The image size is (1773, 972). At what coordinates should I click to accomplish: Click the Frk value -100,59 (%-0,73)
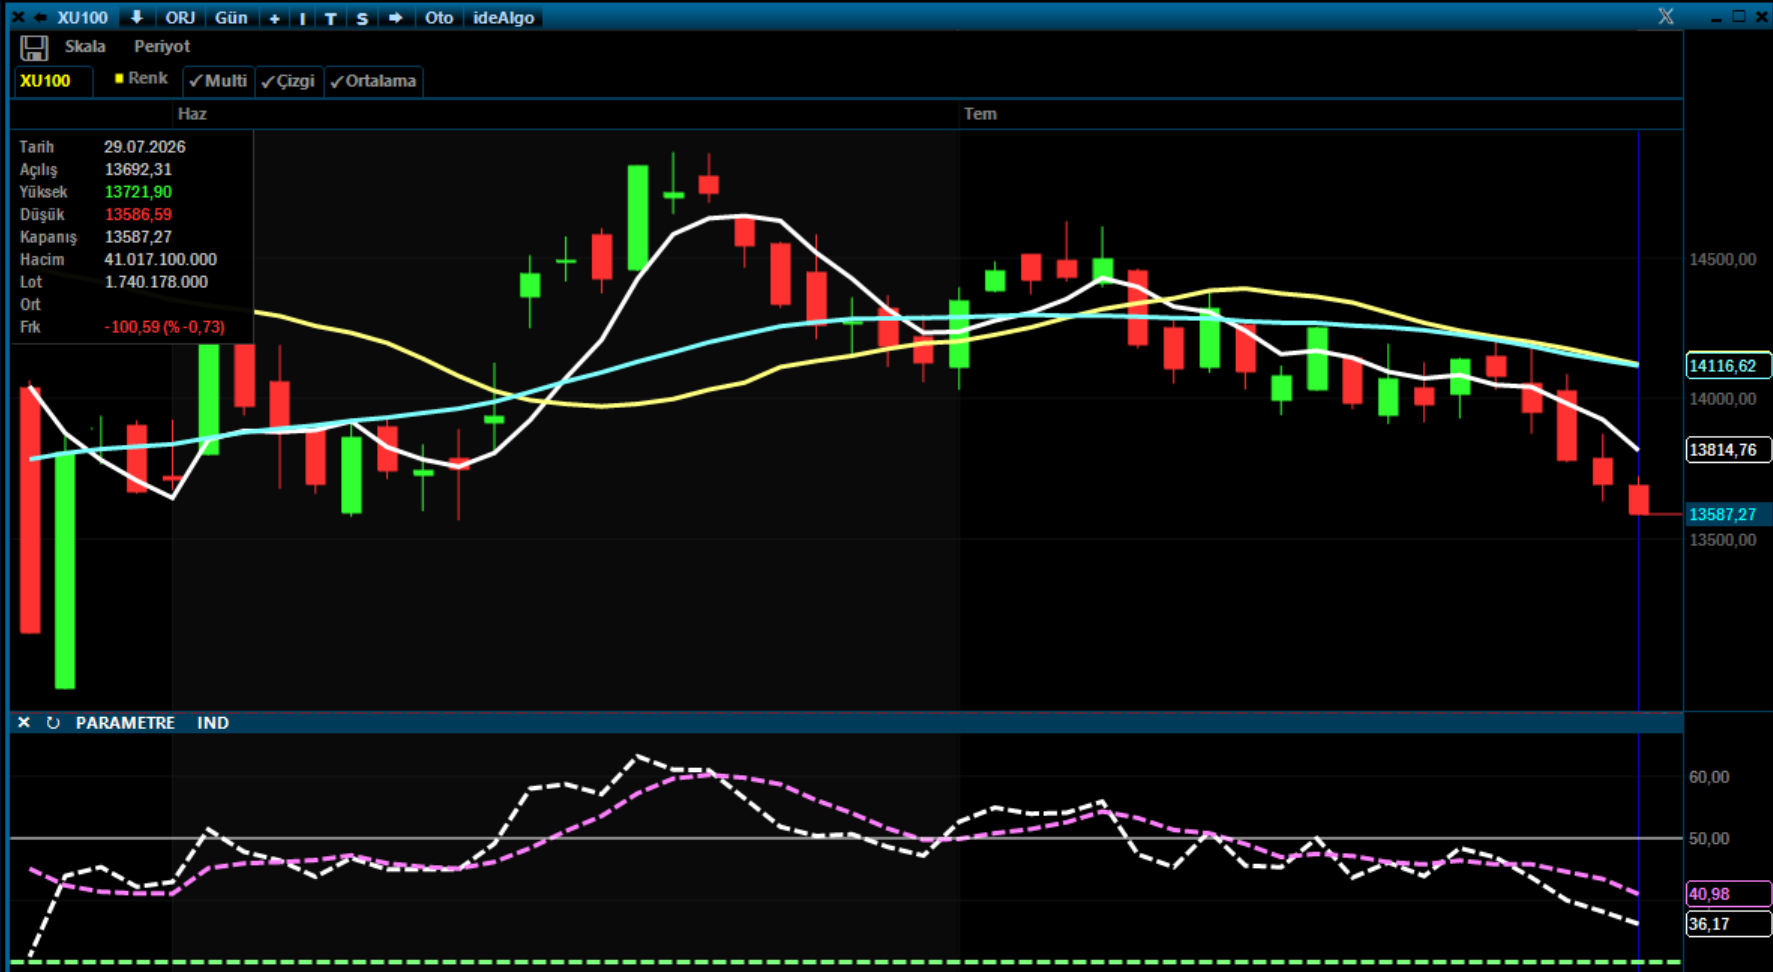(164, 327)
